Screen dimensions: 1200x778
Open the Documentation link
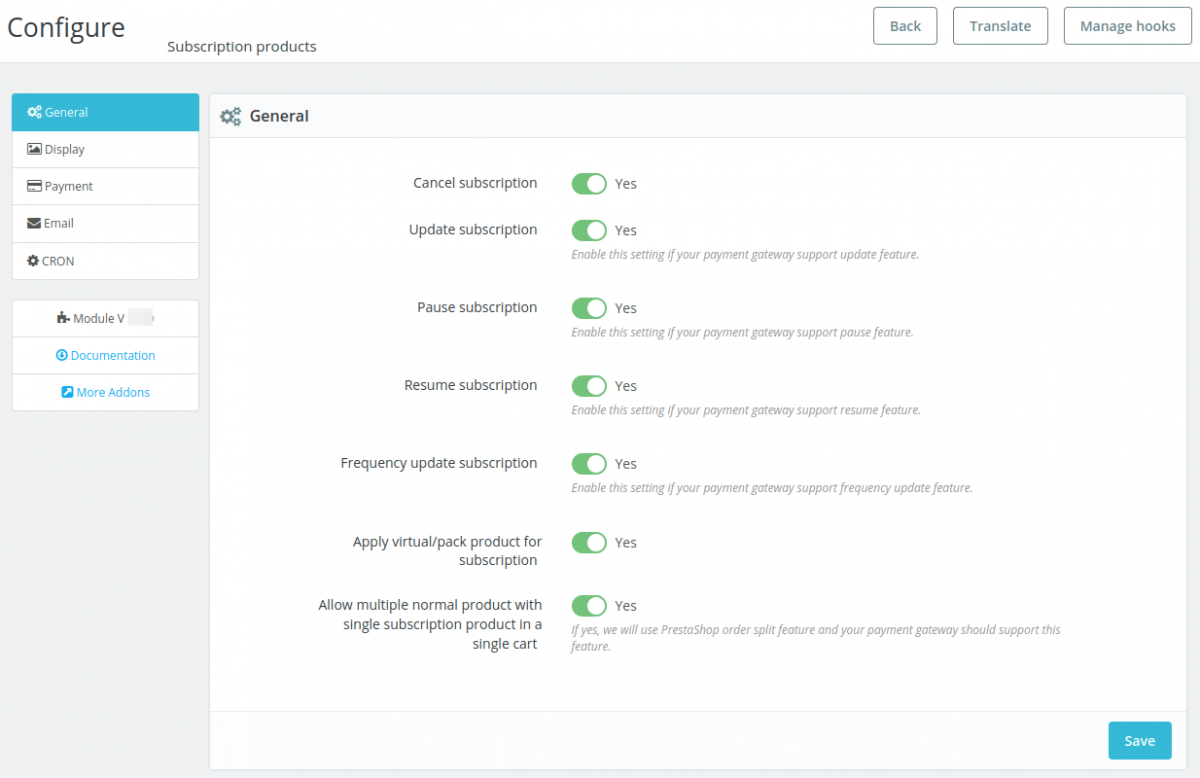pyautogui.click(x=113, y=355)
